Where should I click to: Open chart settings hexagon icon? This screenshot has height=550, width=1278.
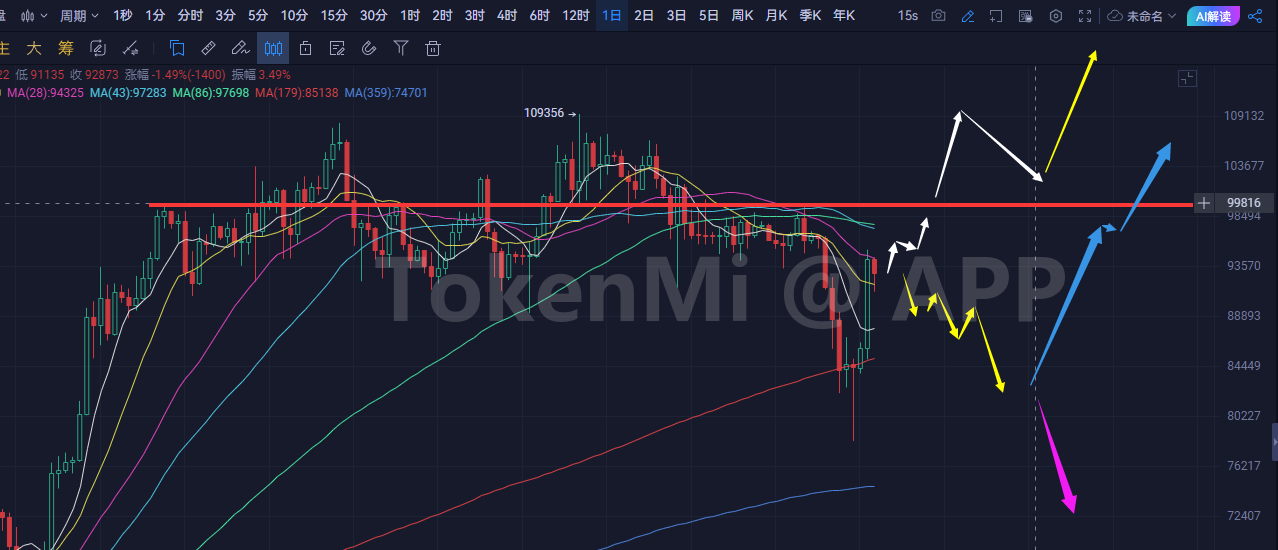tap(1056, 16)
